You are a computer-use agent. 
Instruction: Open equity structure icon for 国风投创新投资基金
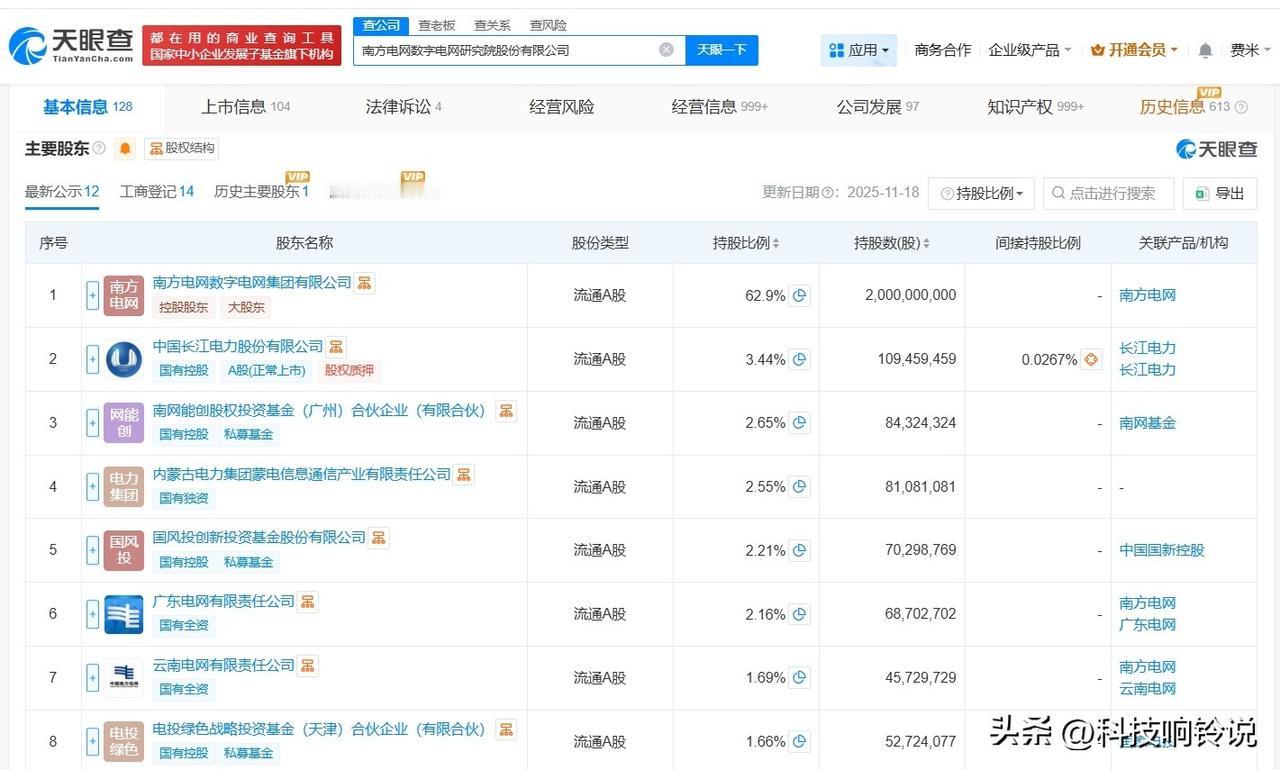pyautogui.click(x=379, y=538)
